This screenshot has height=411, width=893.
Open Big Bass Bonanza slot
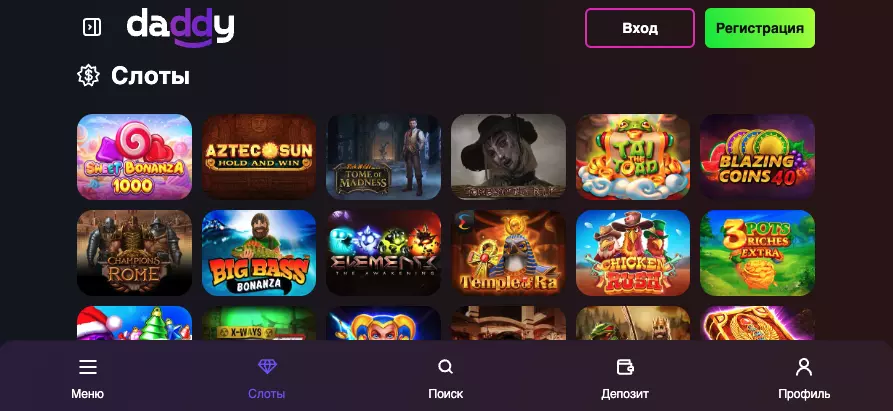point(259,253)
